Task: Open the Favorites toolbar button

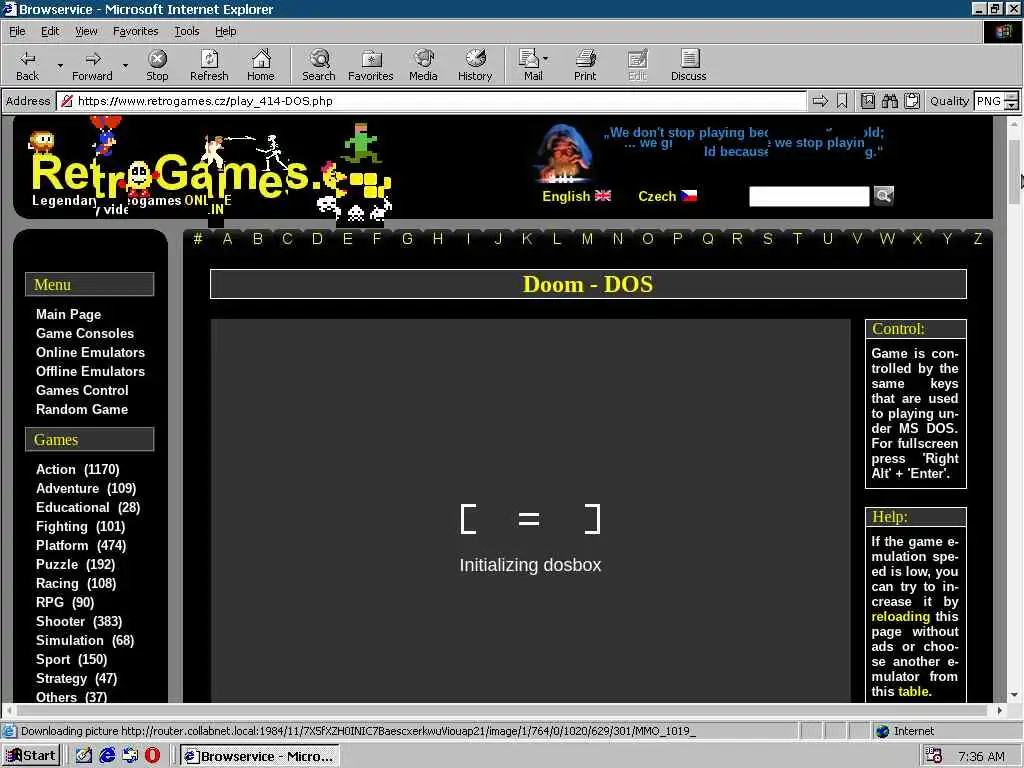Action: click(370, 65)
